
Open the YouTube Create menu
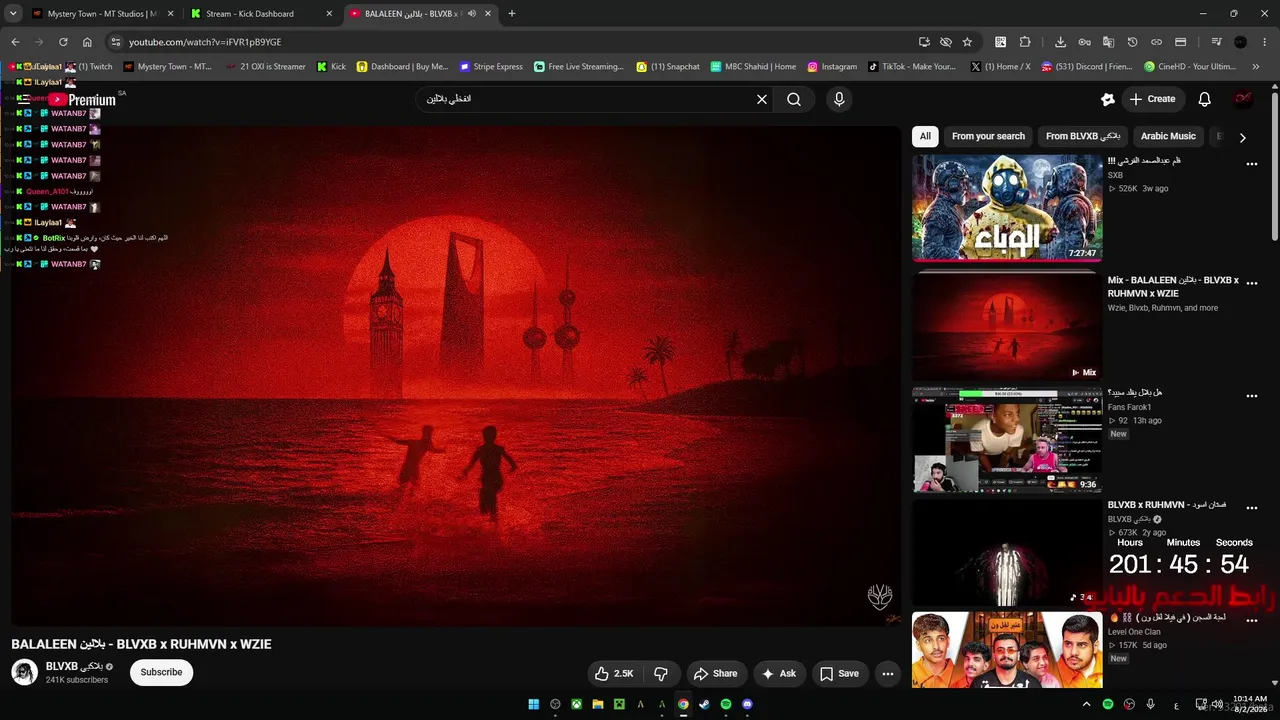click(1152, 99)
